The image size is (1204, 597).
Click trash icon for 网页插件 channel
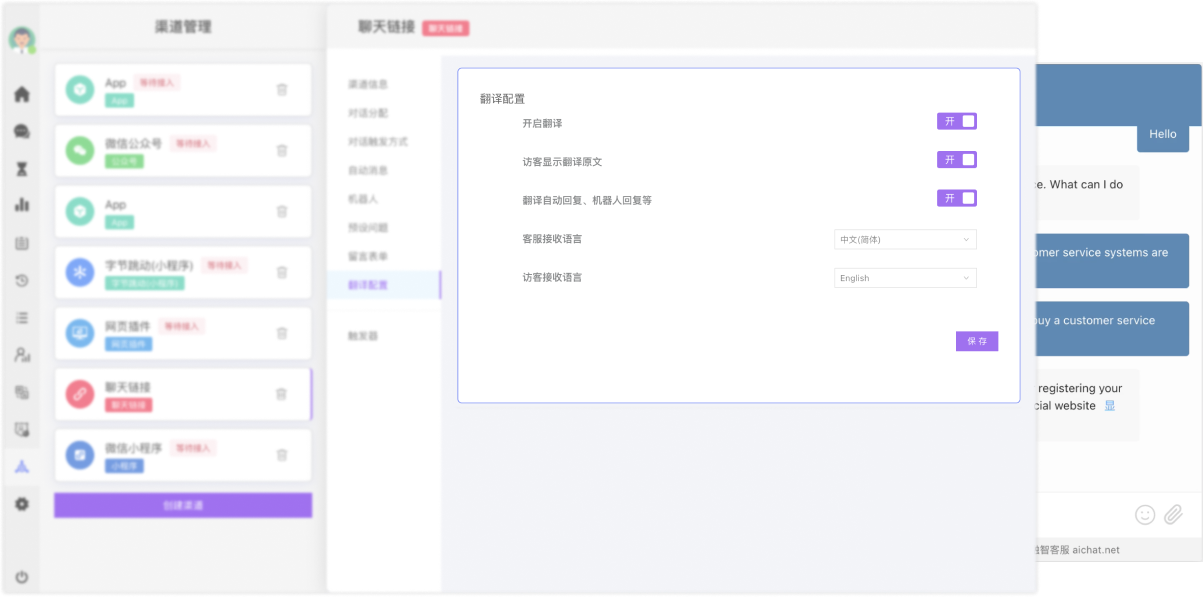click(282, 333)
